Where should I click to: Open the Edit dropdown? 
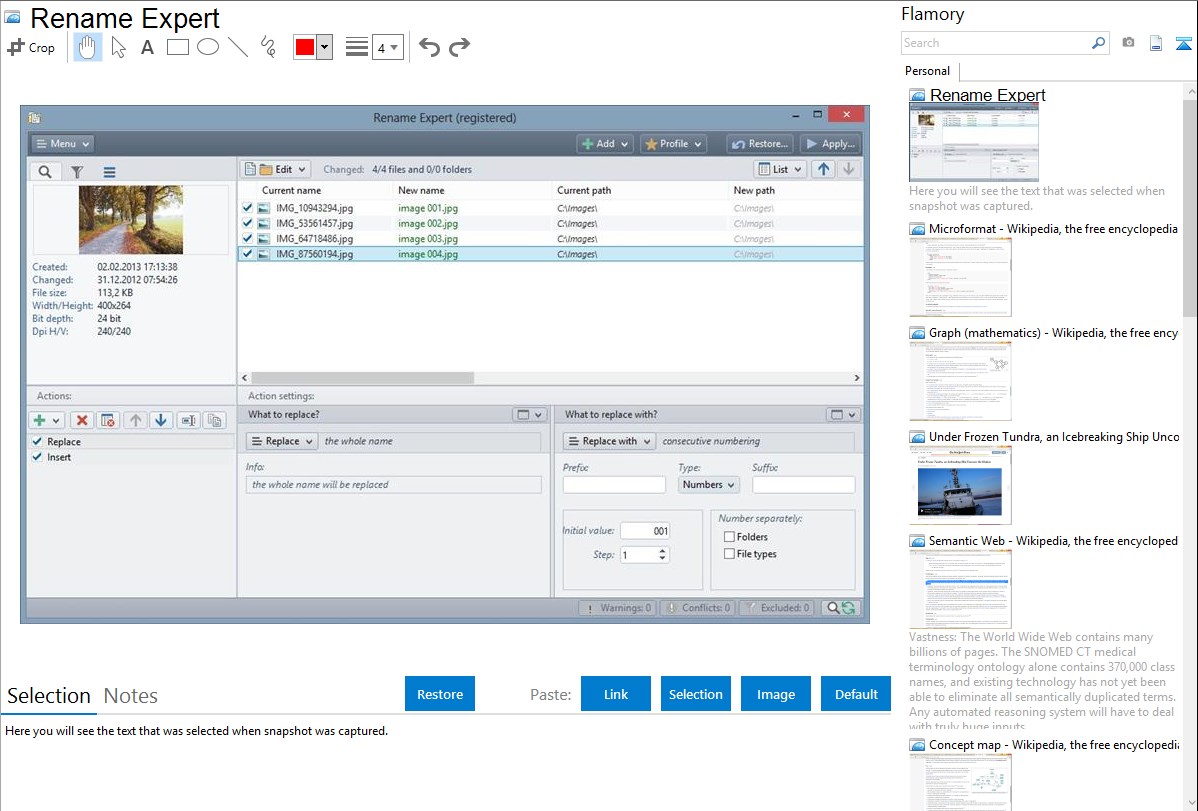[275, 169]
